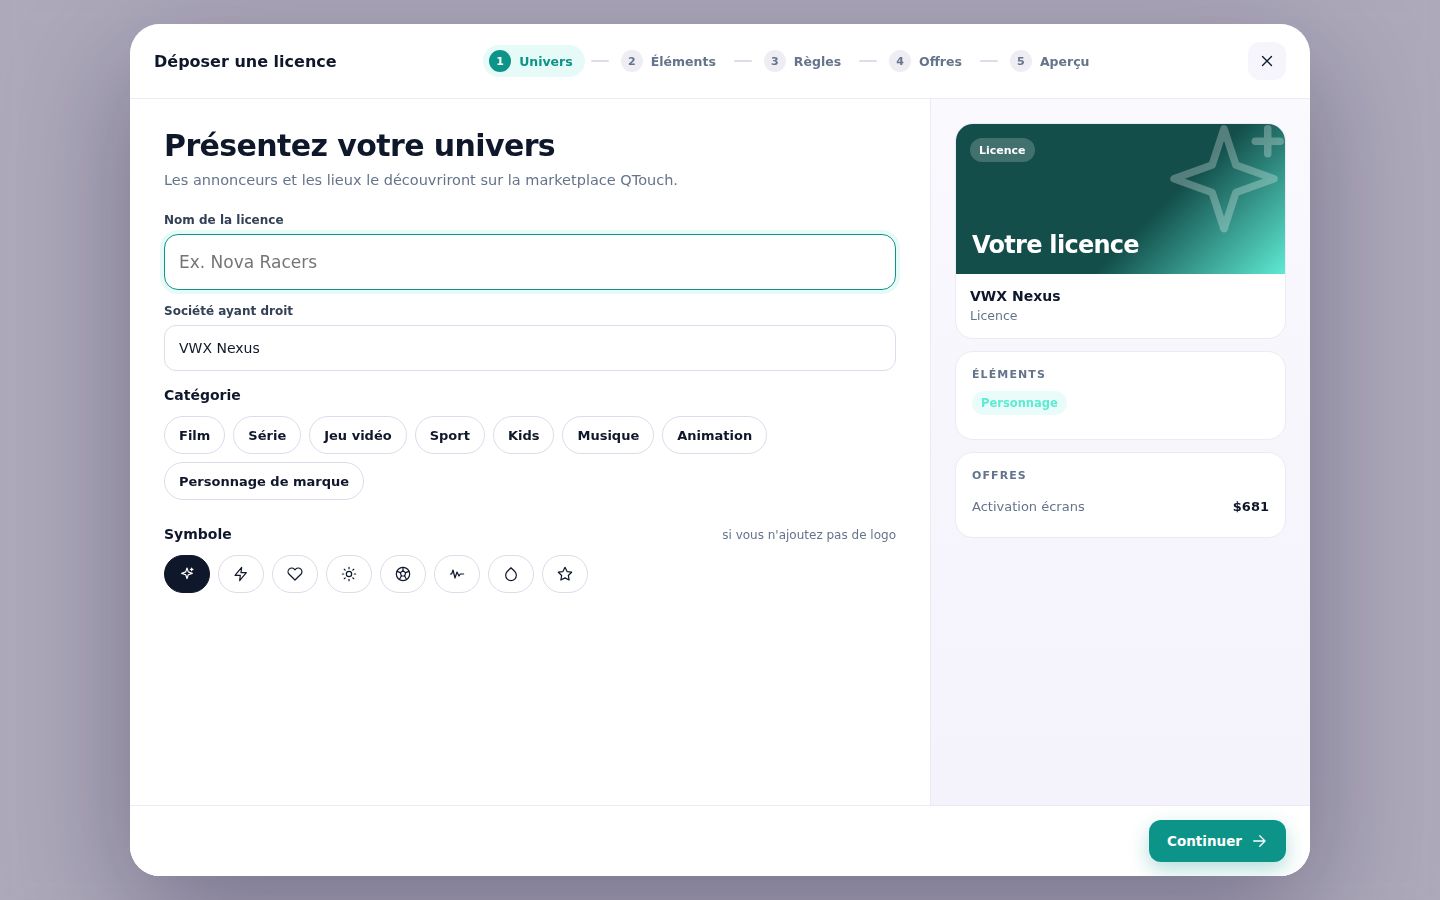Select the Kids category
Screen dimensions: 1440x900
[x=523, y=435]
